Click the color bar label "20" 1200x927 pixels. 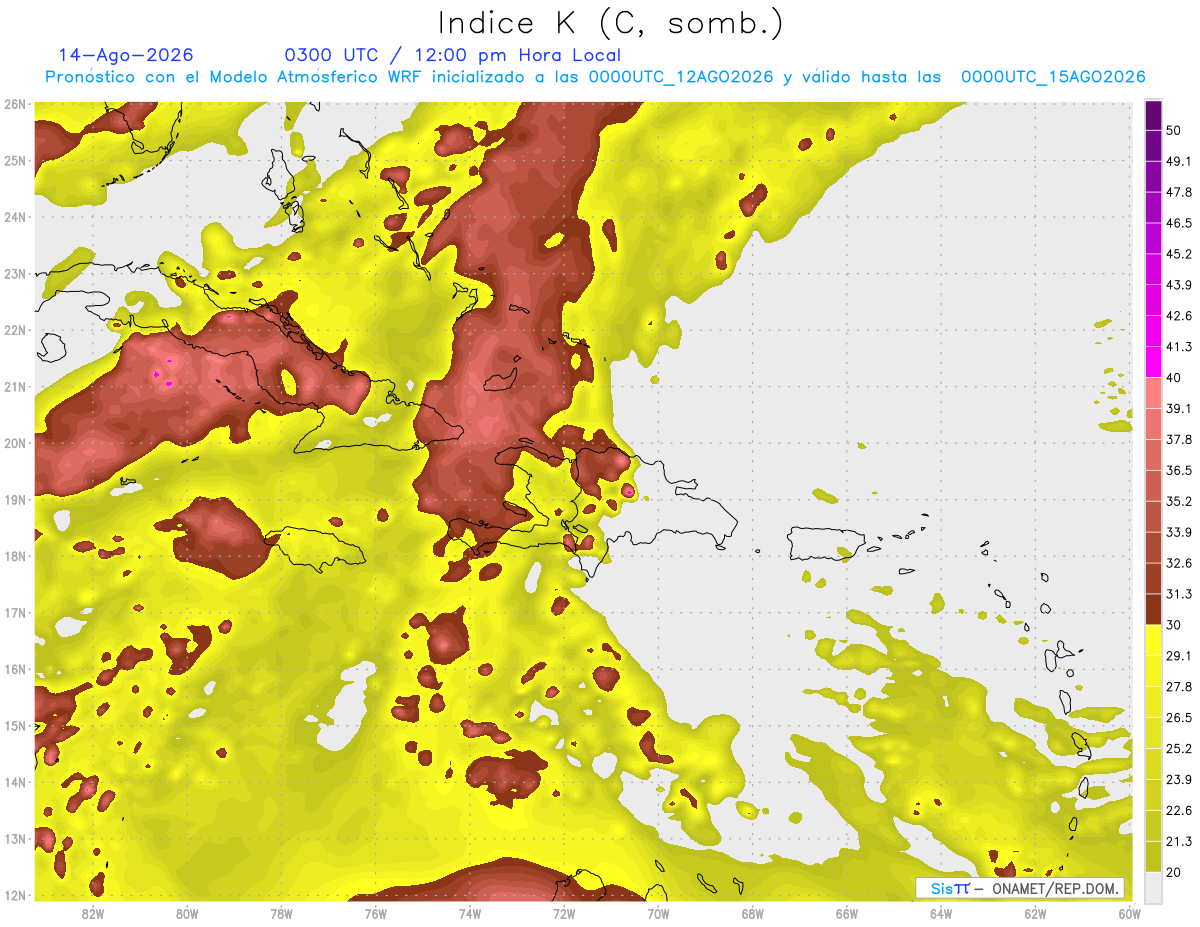click(x=1173, y=872)
